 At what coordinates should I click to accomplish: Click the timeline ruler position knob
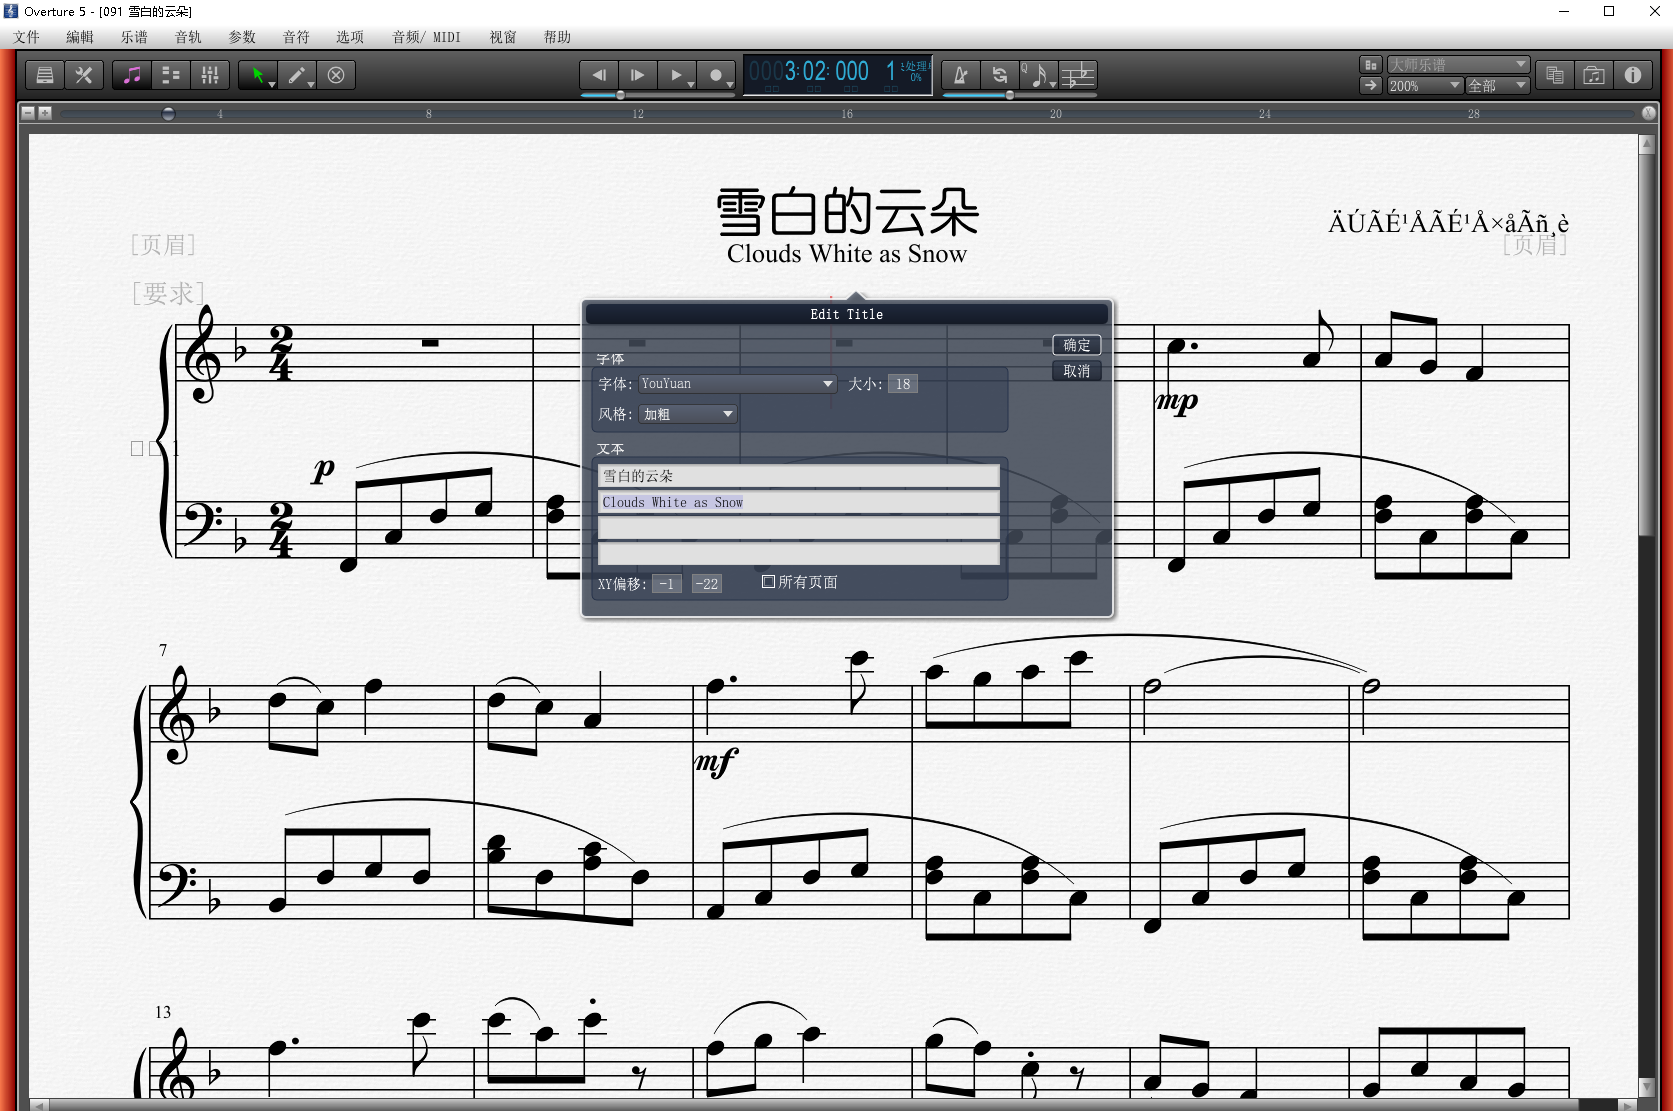168,114
